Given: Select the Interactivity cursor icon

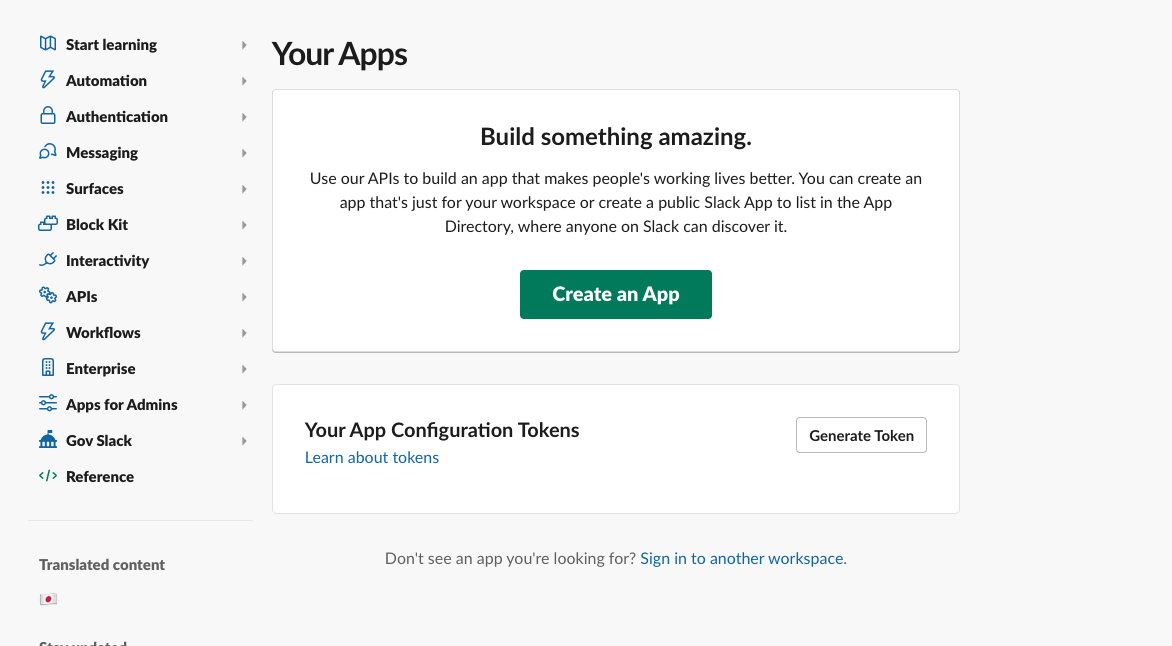Looking at the screenshot, I should (48, 260).
